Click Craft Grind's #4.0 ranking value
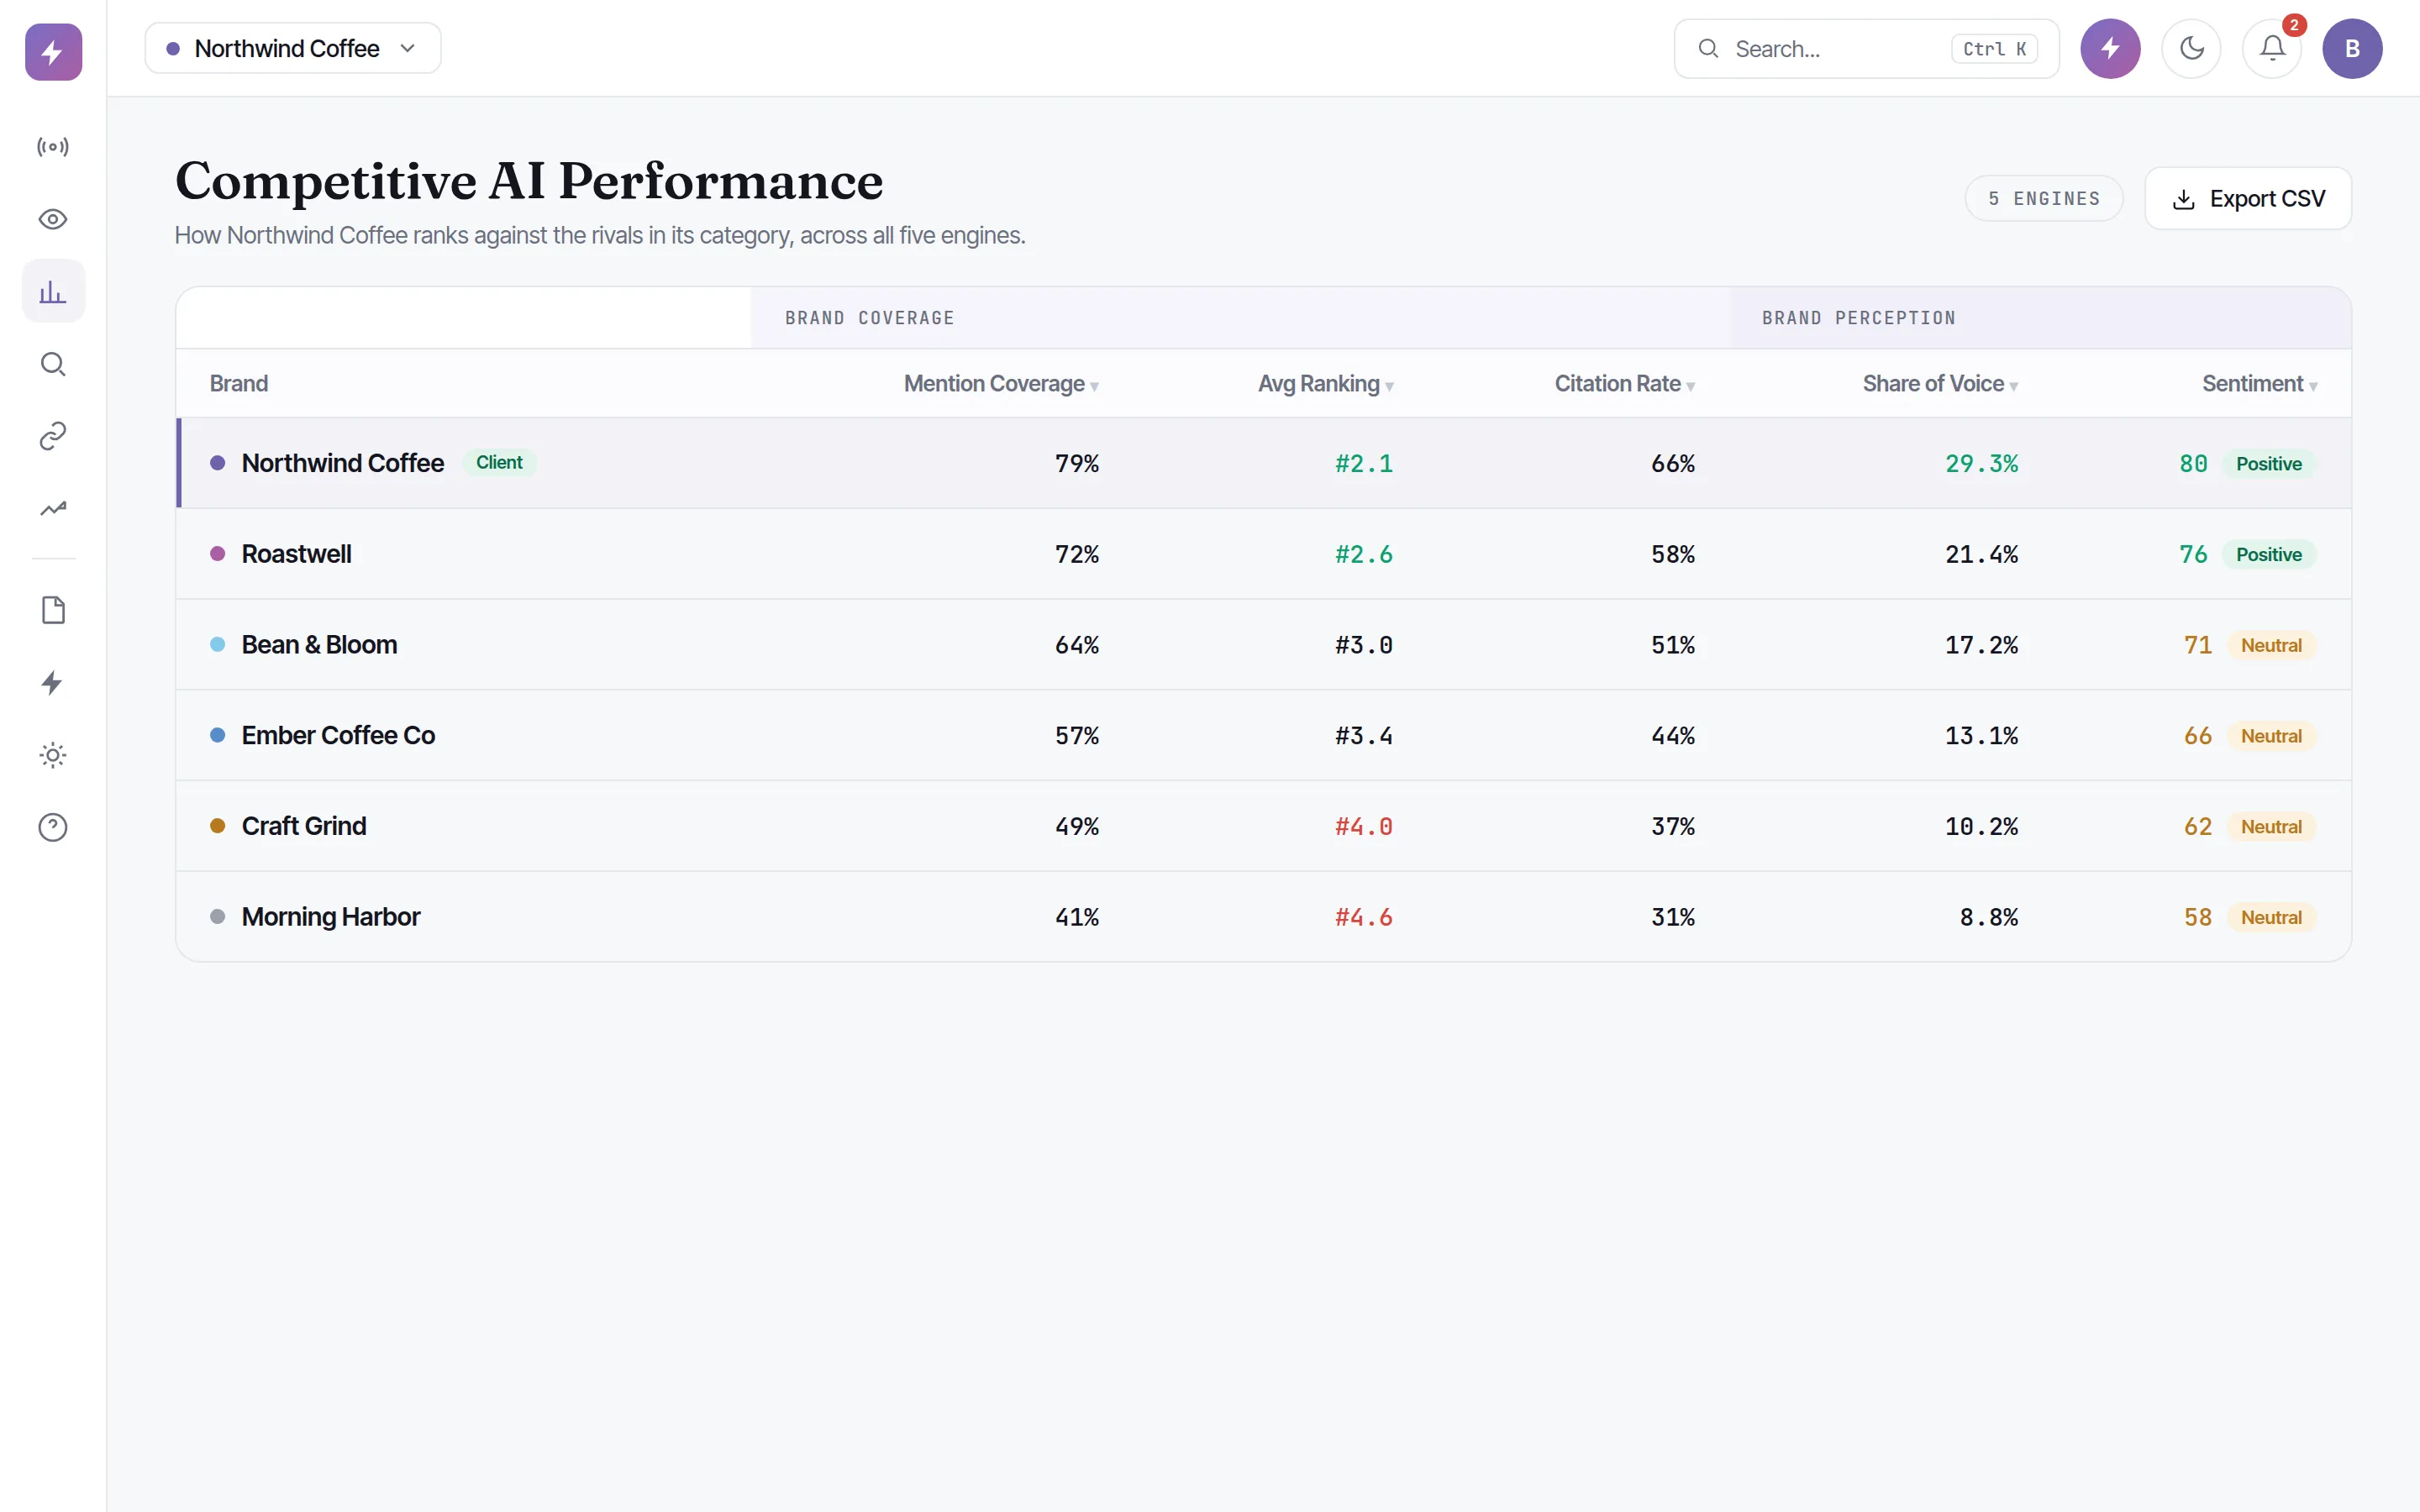The image size is (2420, 1512). (1363, 827)
